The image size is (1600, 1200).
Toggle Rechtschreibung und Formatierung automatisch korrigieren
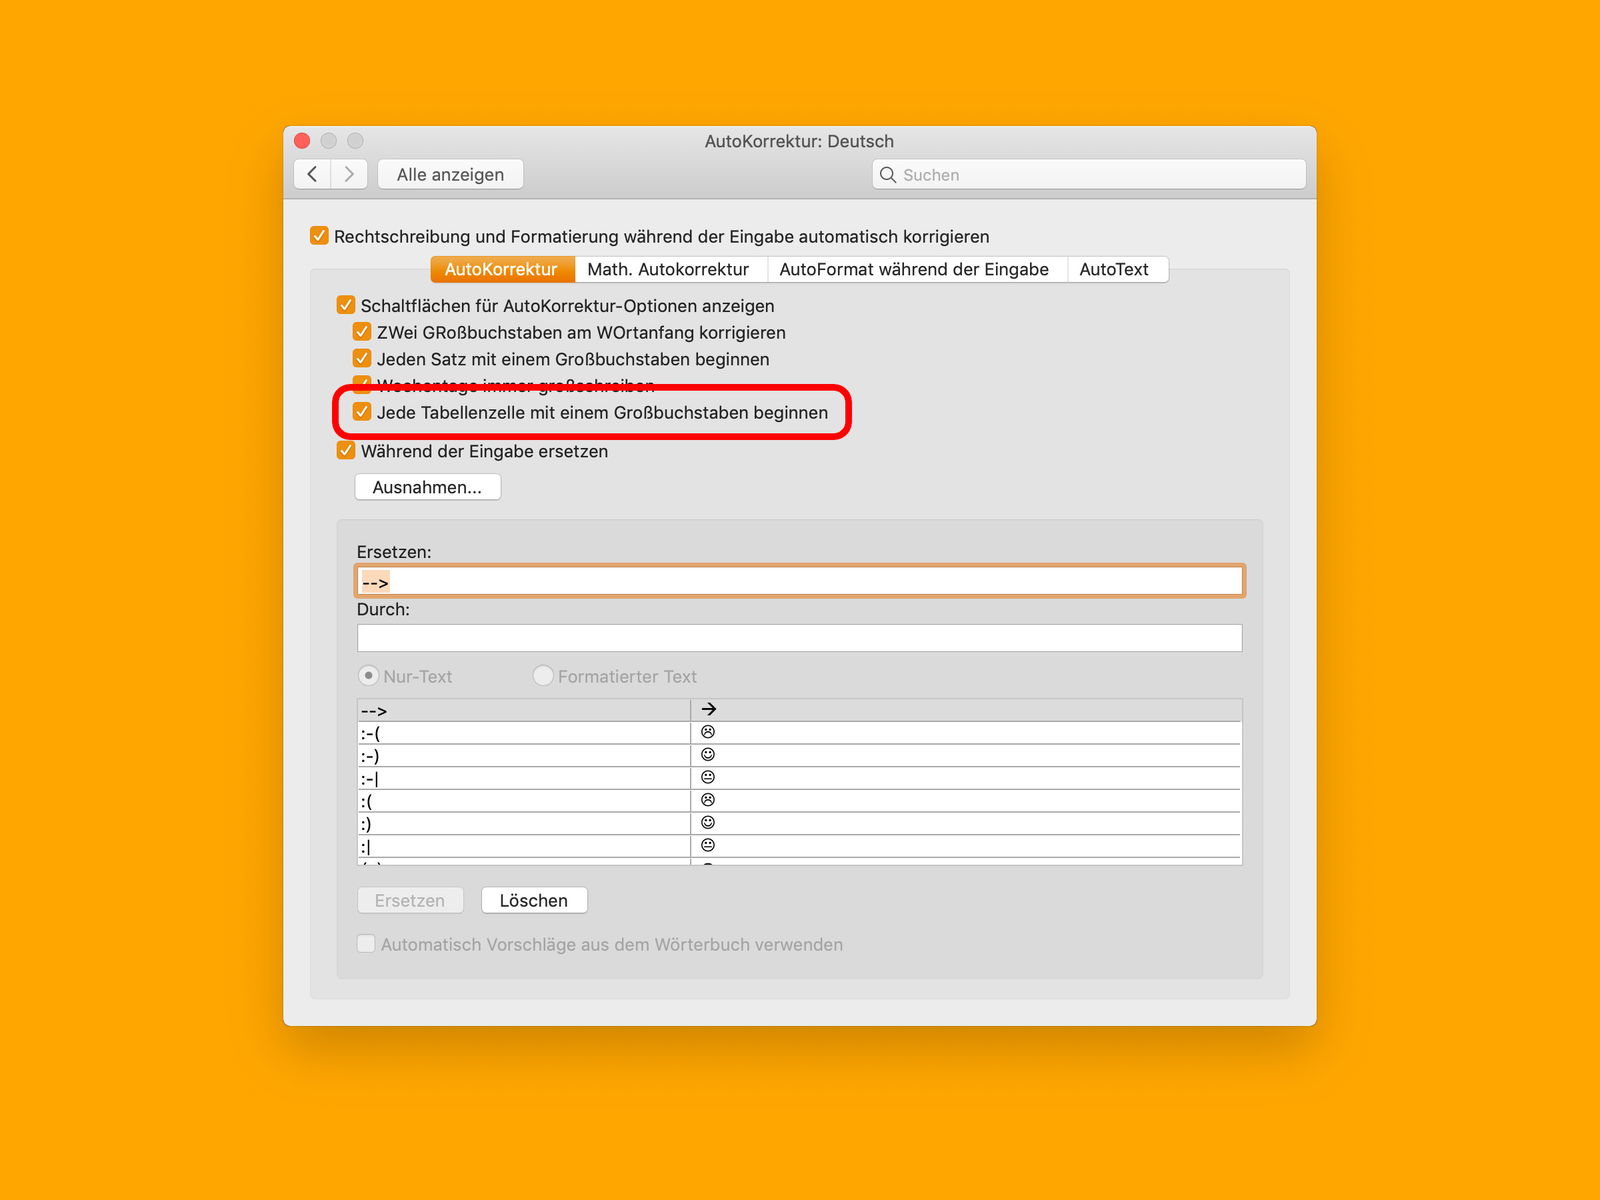click(319, 236)
